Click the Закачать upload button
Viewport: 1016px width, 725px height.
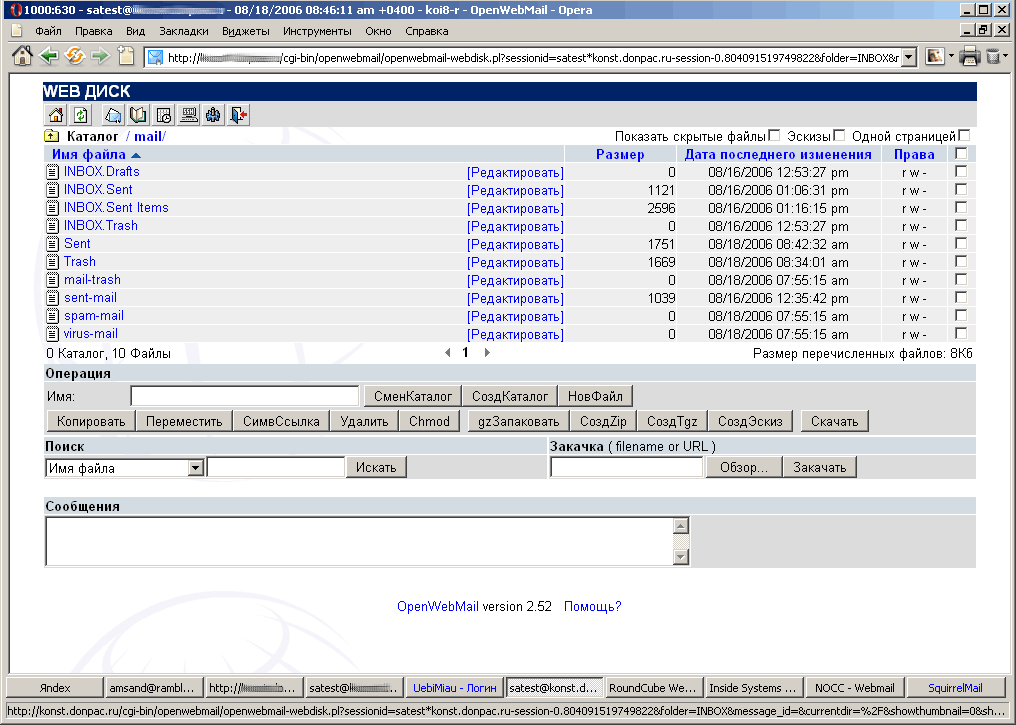point(820,467)
